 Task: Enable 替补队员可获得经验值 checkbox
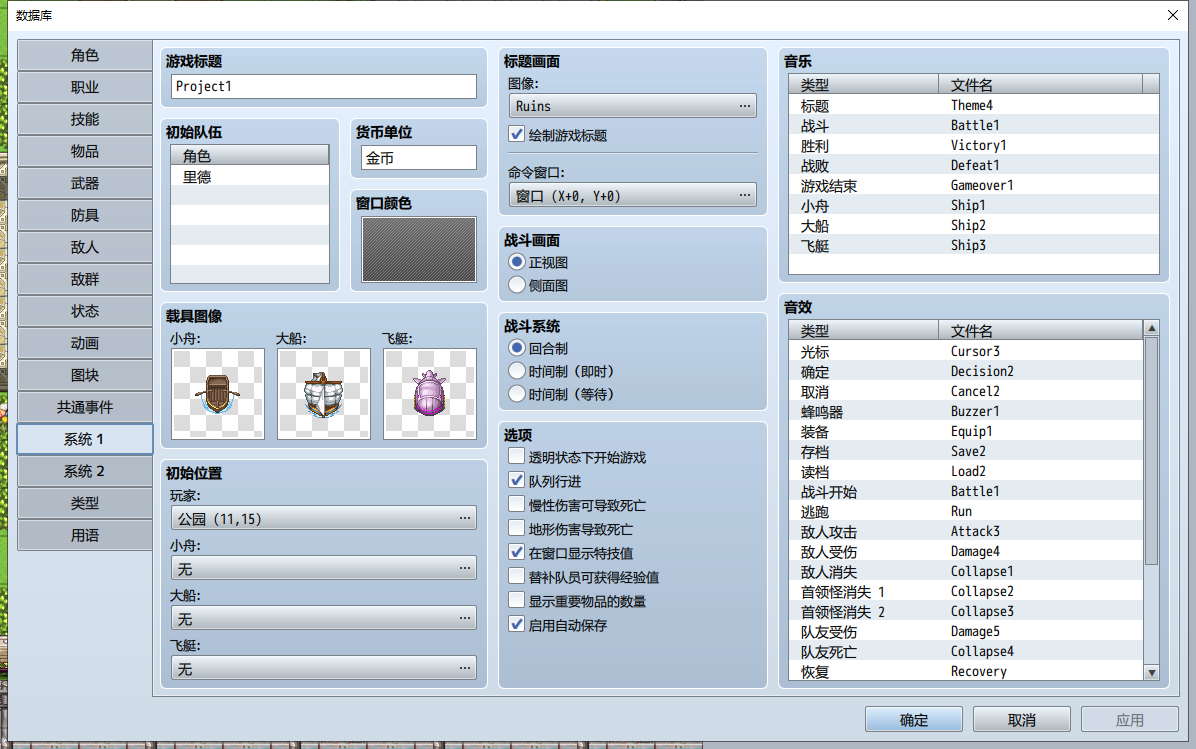click(x=516, y=577)
